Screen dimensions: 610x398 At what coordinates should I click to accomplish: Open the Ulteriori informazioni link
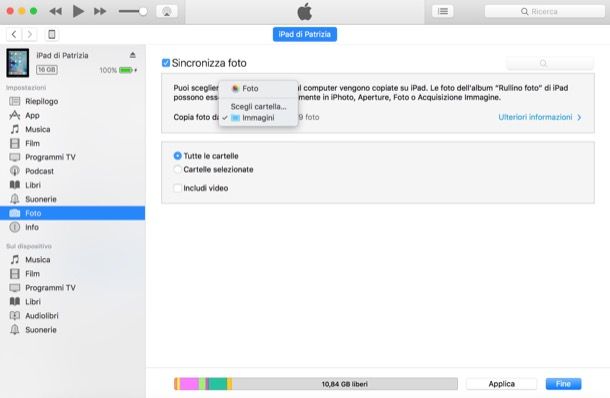pyautogui.click(x=540, y=117)
